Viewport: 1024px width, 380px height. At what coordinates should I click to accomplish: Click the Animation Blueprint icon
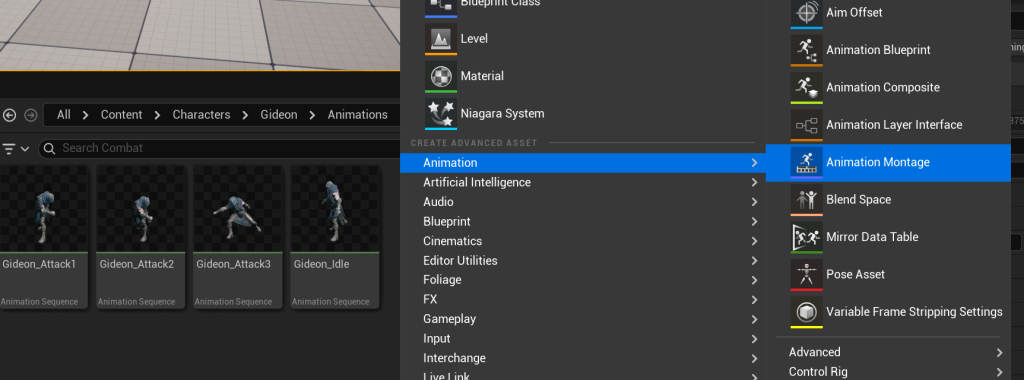pos(807,50)
